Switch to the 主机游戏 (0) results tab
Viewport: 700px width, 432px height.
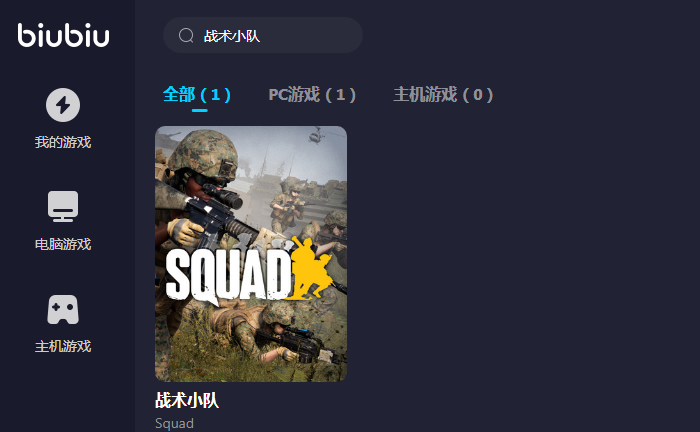[443, 95]
